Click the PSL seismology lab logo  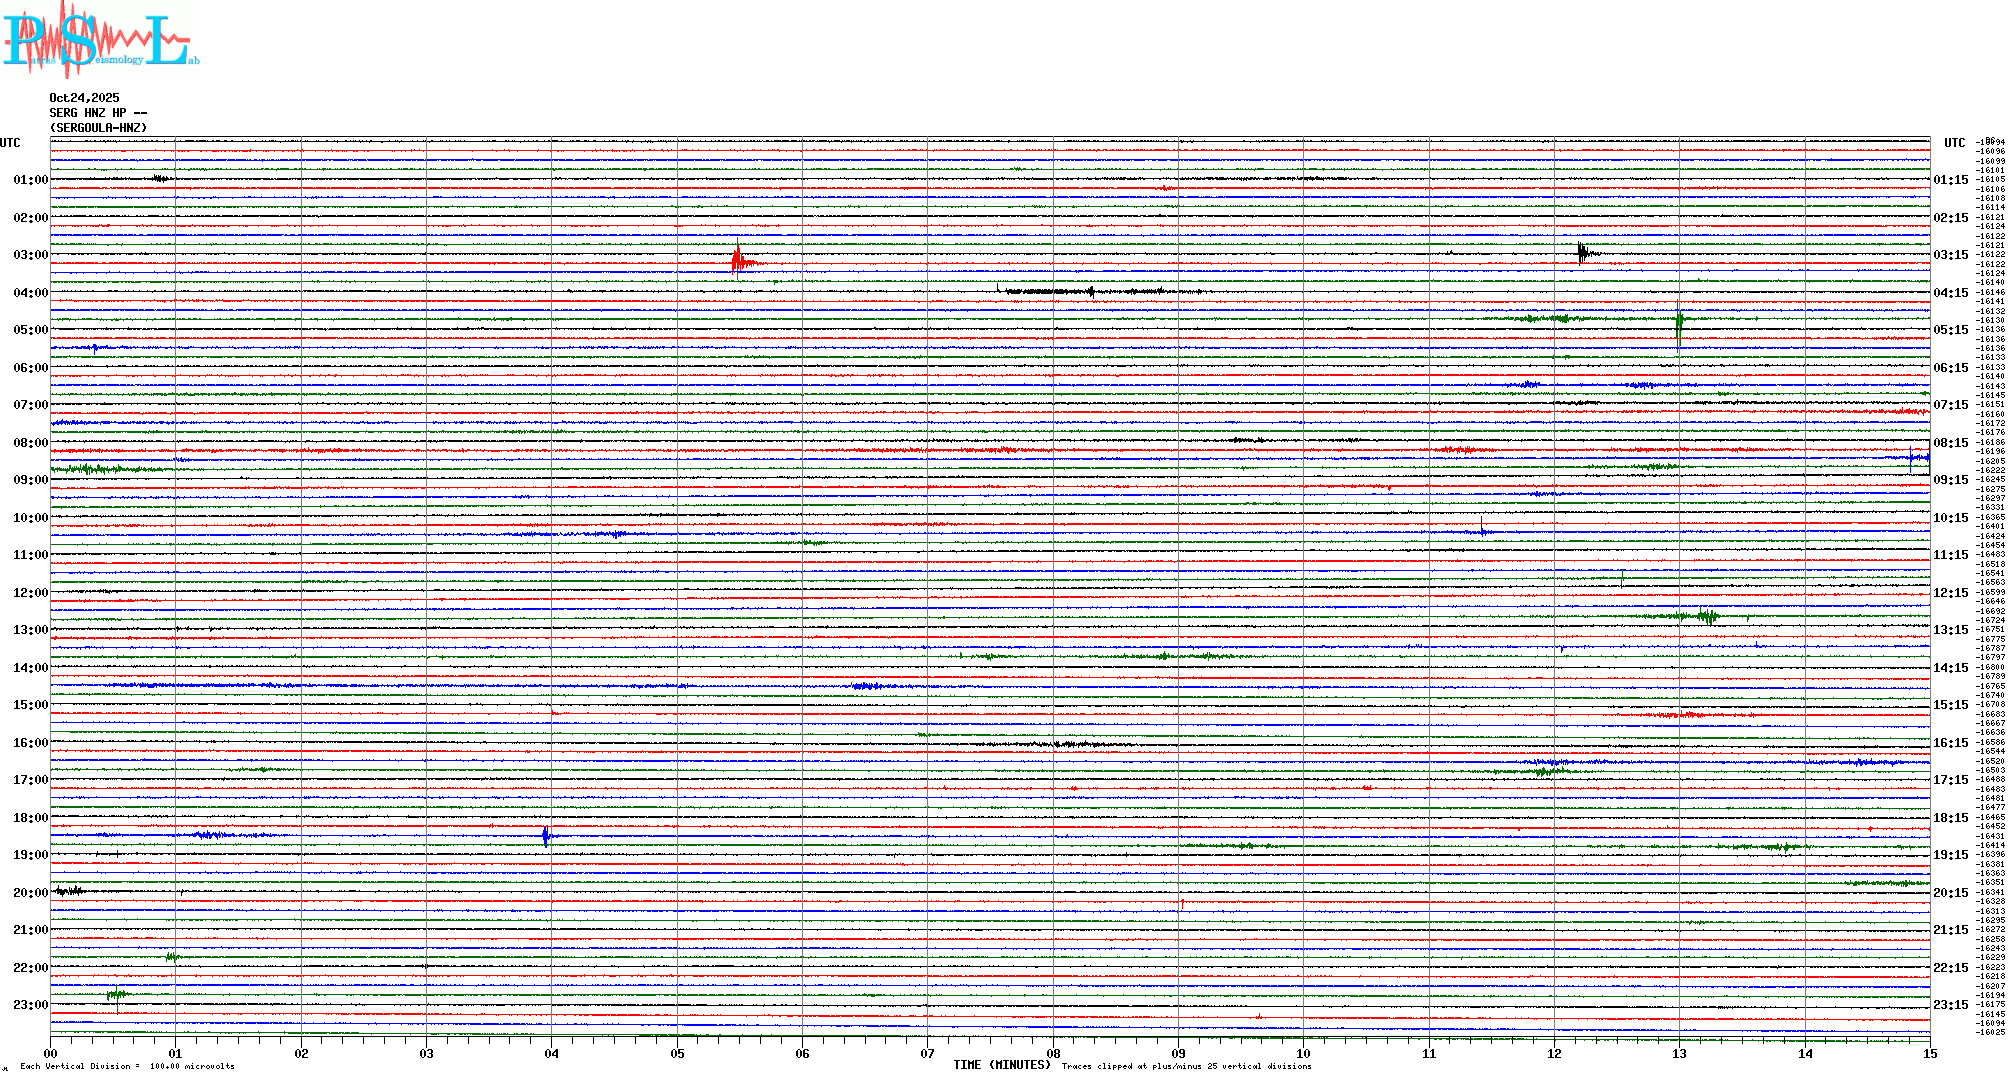tap(100, 40)
